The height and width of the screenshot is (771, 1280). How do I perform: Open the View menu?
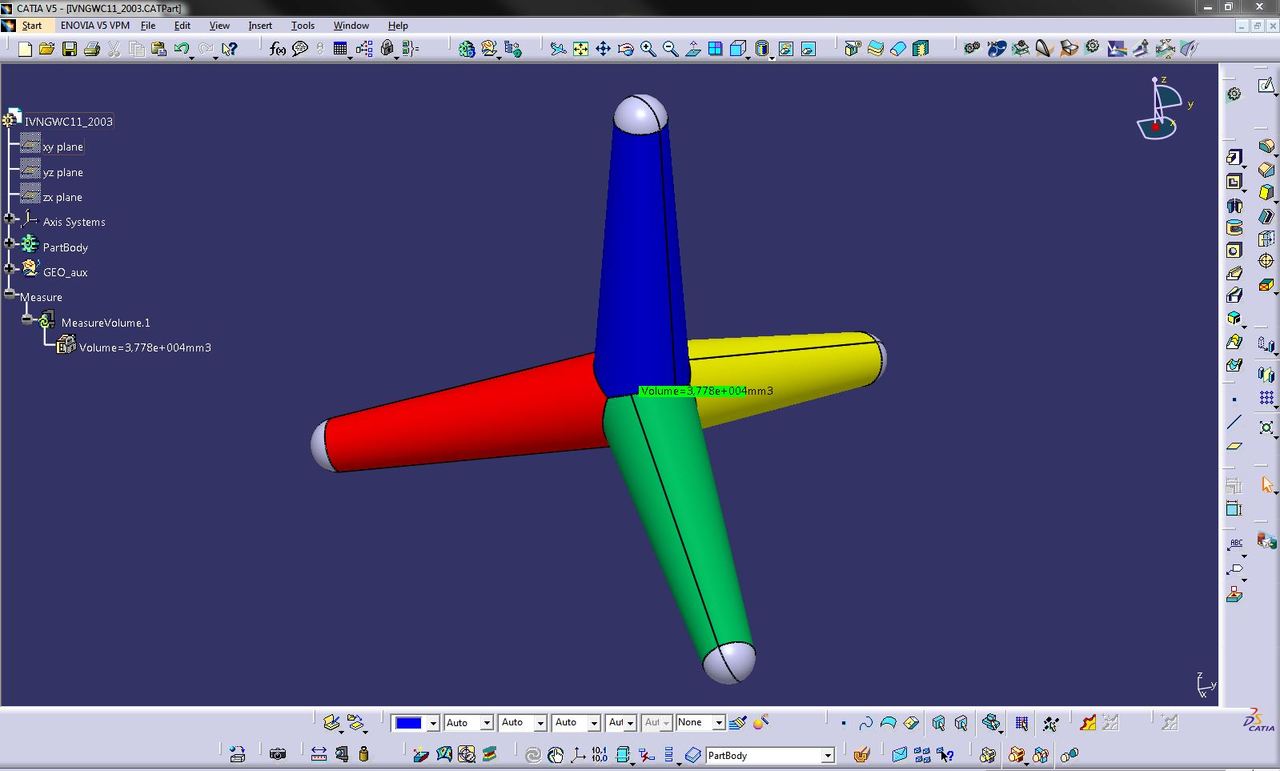pyautogui.click(x=219, y=25)
